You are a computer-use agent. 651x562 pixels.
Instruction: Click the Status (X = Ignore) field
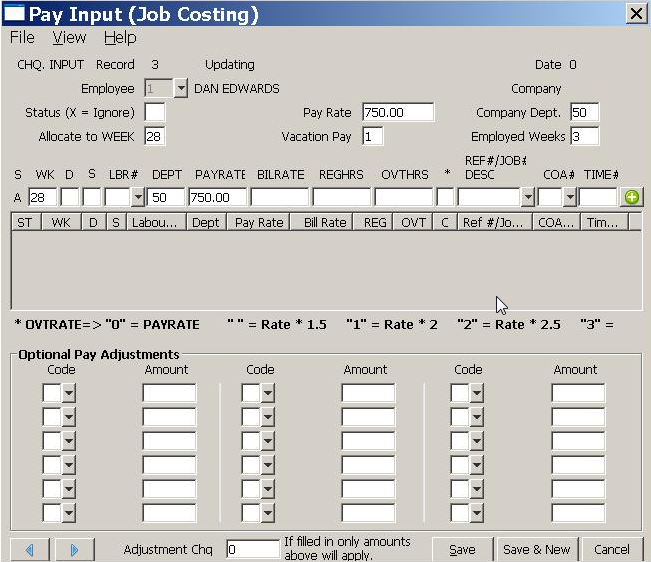(154, 112)
